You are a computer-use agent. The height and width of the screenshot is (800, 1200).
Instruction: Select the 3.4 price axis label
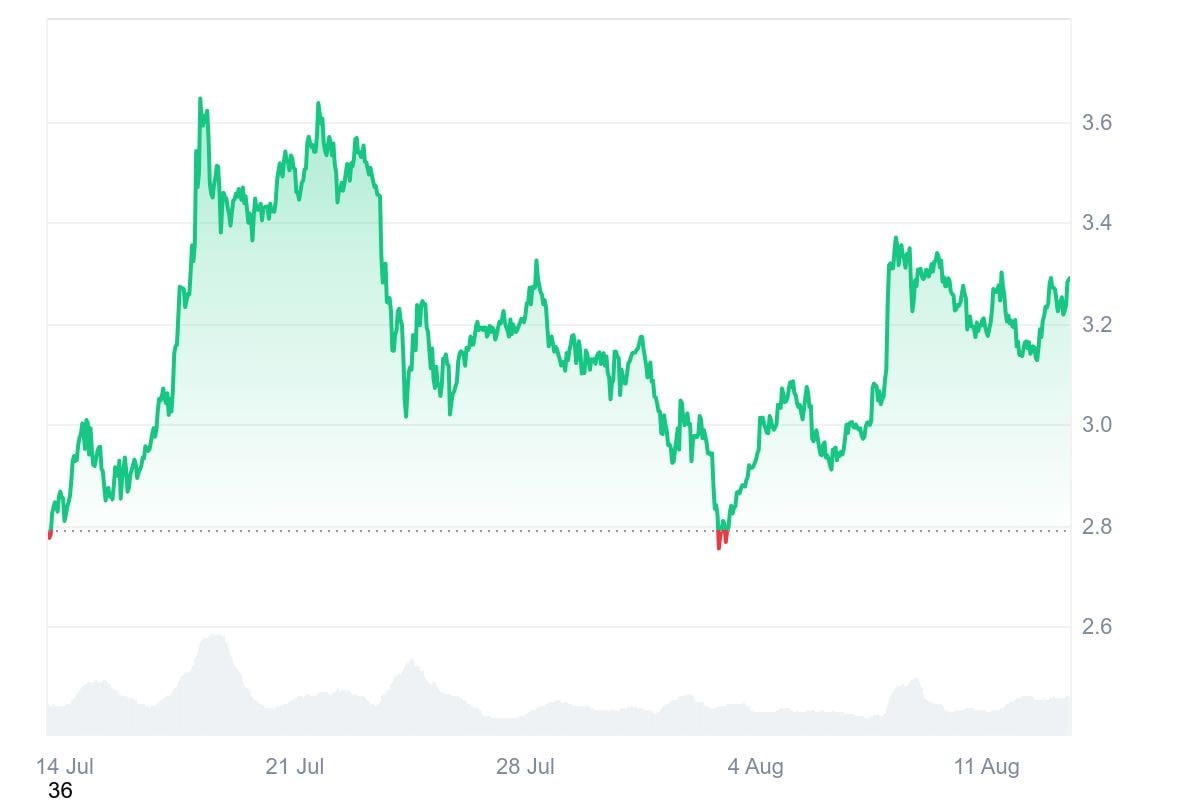[x=1097, y=223]
